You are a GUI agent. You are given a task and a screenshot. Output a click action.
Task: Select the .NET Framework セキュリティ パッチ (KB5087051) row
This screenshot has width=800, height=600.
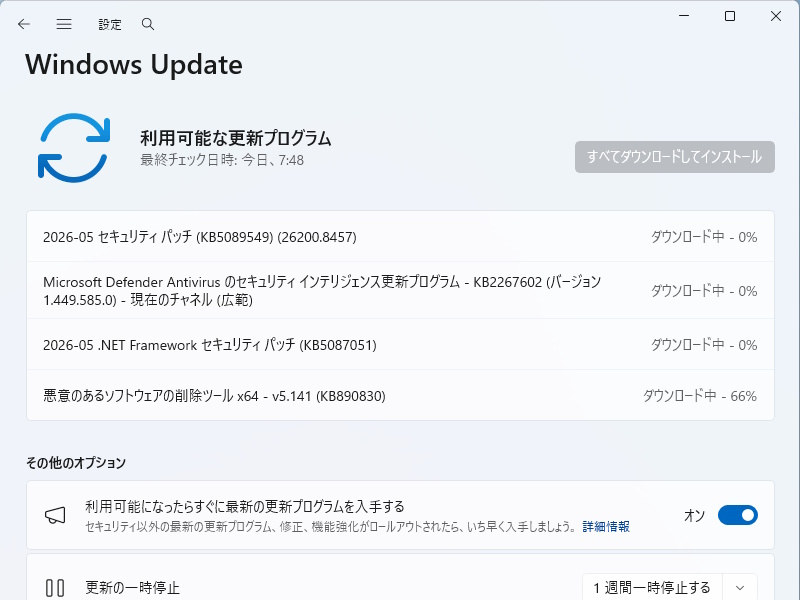coord(400,345)
